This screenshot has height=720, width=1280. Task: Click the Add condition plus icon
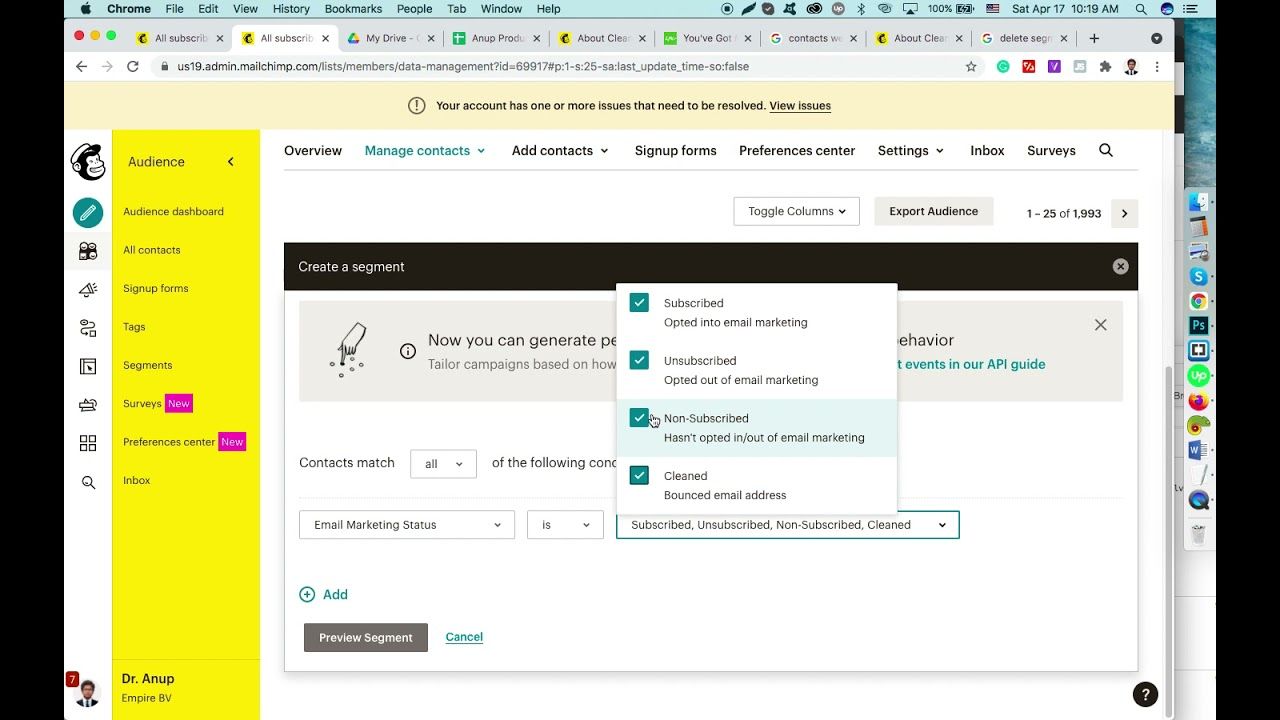click(307, 594)
